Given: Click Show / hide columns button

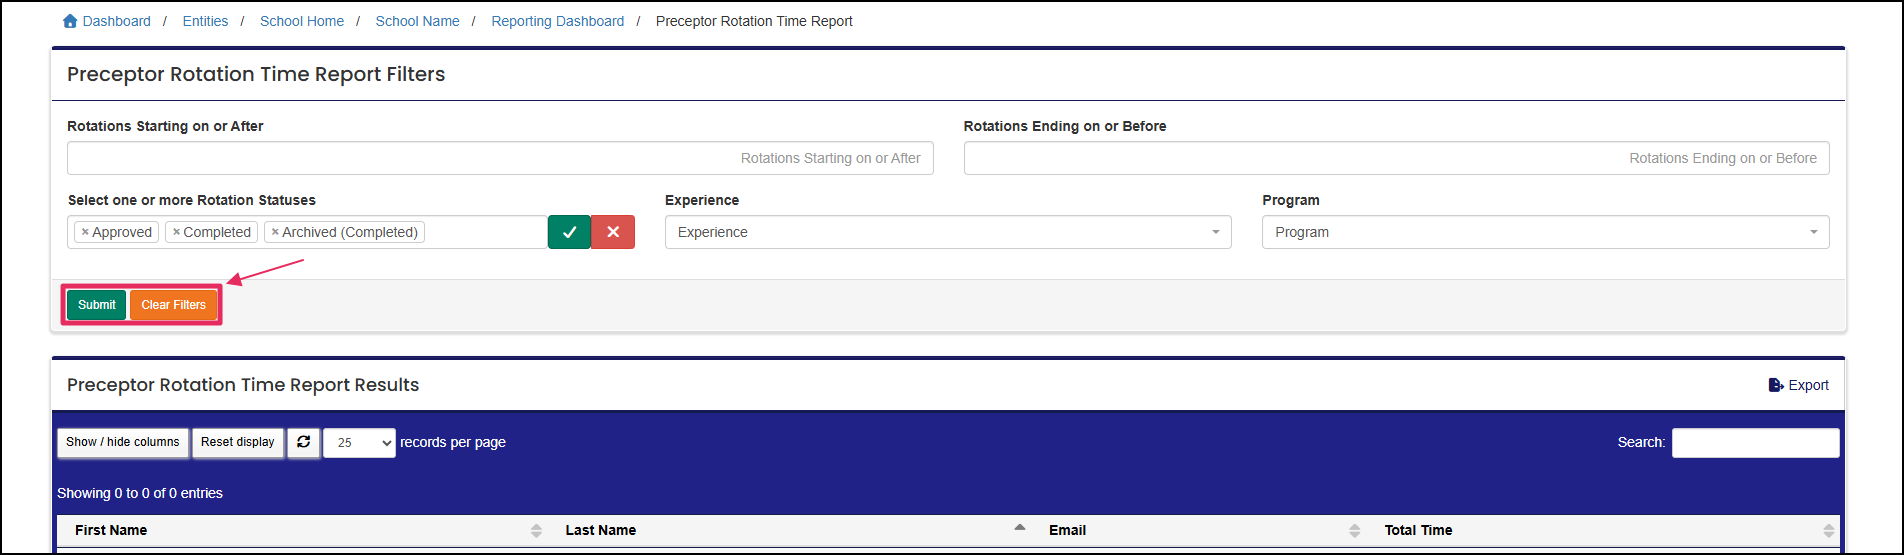Looking at the screenshot, I should 123,442.
